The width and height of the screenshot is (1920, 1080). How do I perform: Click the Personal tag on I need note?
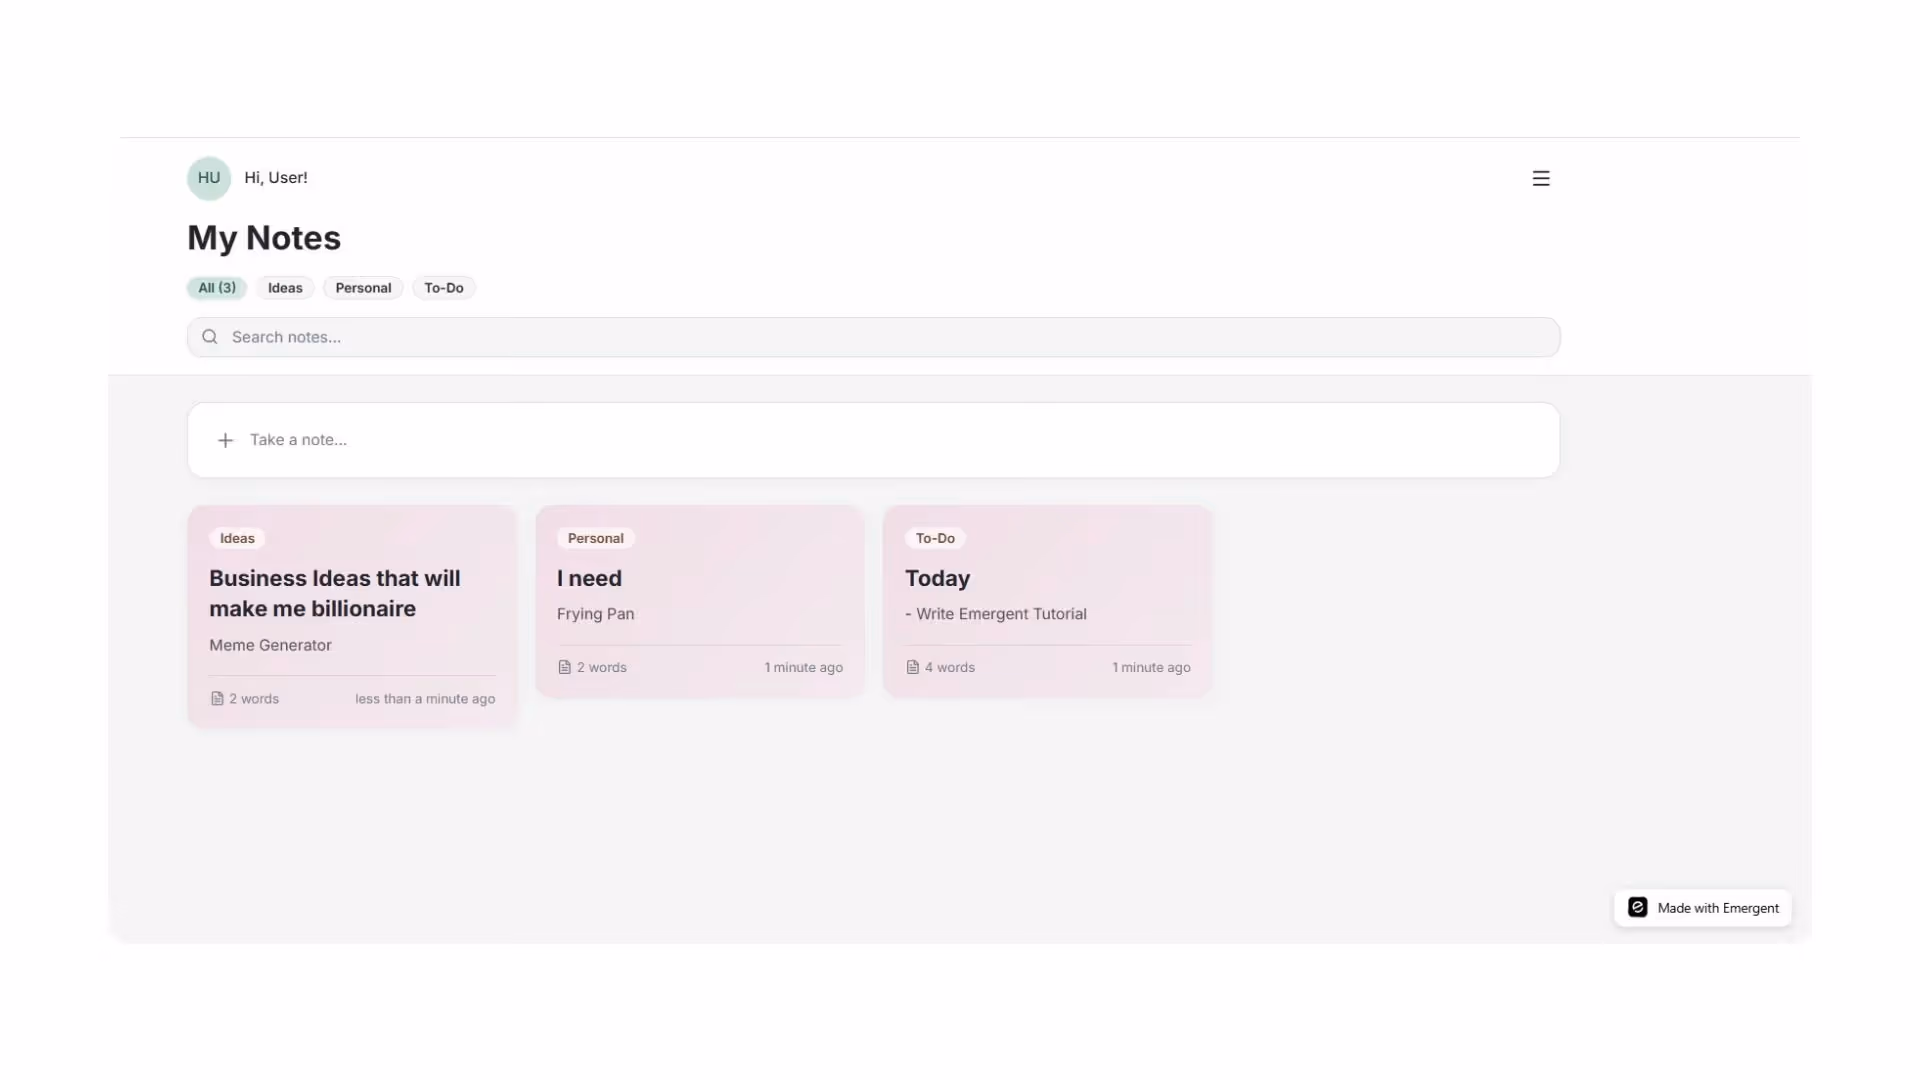595,538
